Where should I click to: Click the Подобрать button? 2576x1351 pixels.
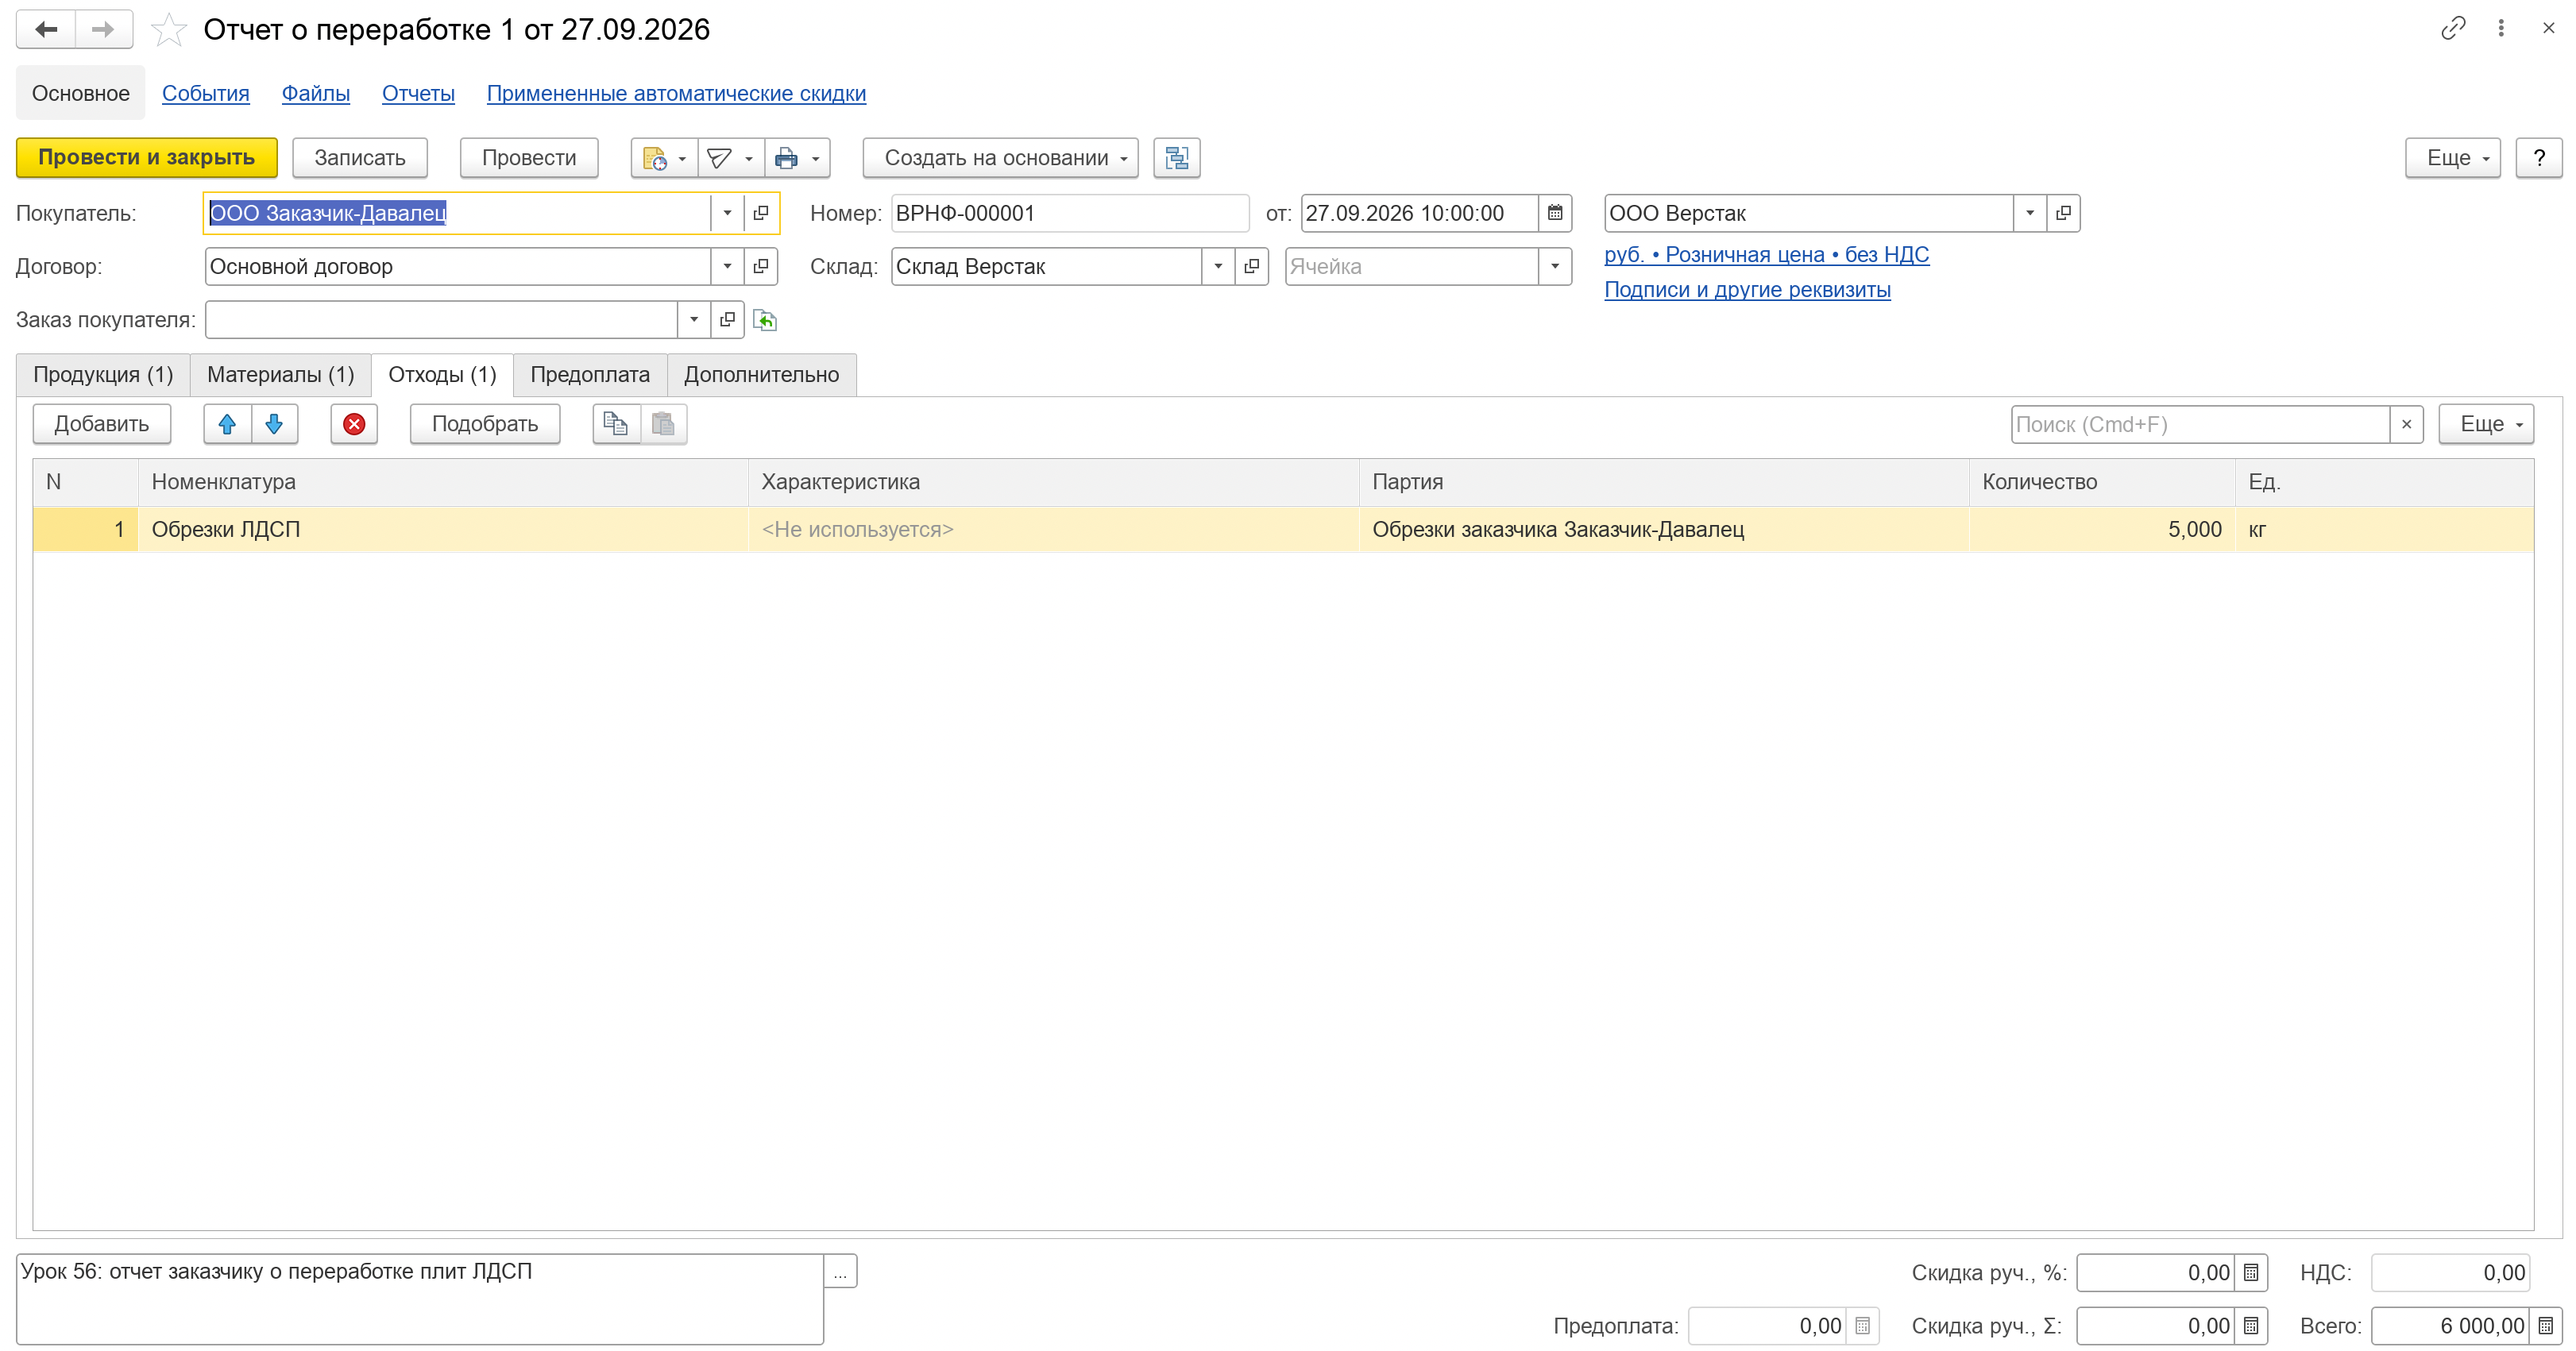[485, 424]
